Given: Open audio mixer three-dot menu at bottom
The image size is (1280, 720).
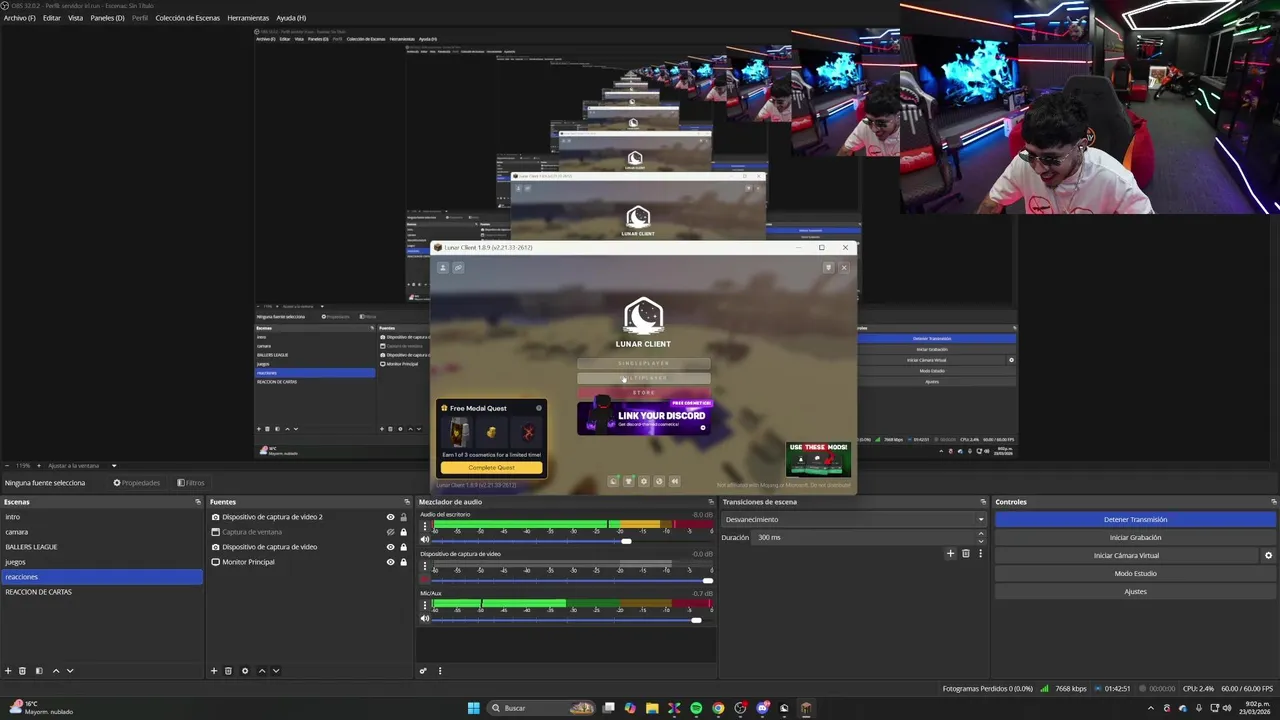Looking at the screenshot, I should click(x=440, y=671).
